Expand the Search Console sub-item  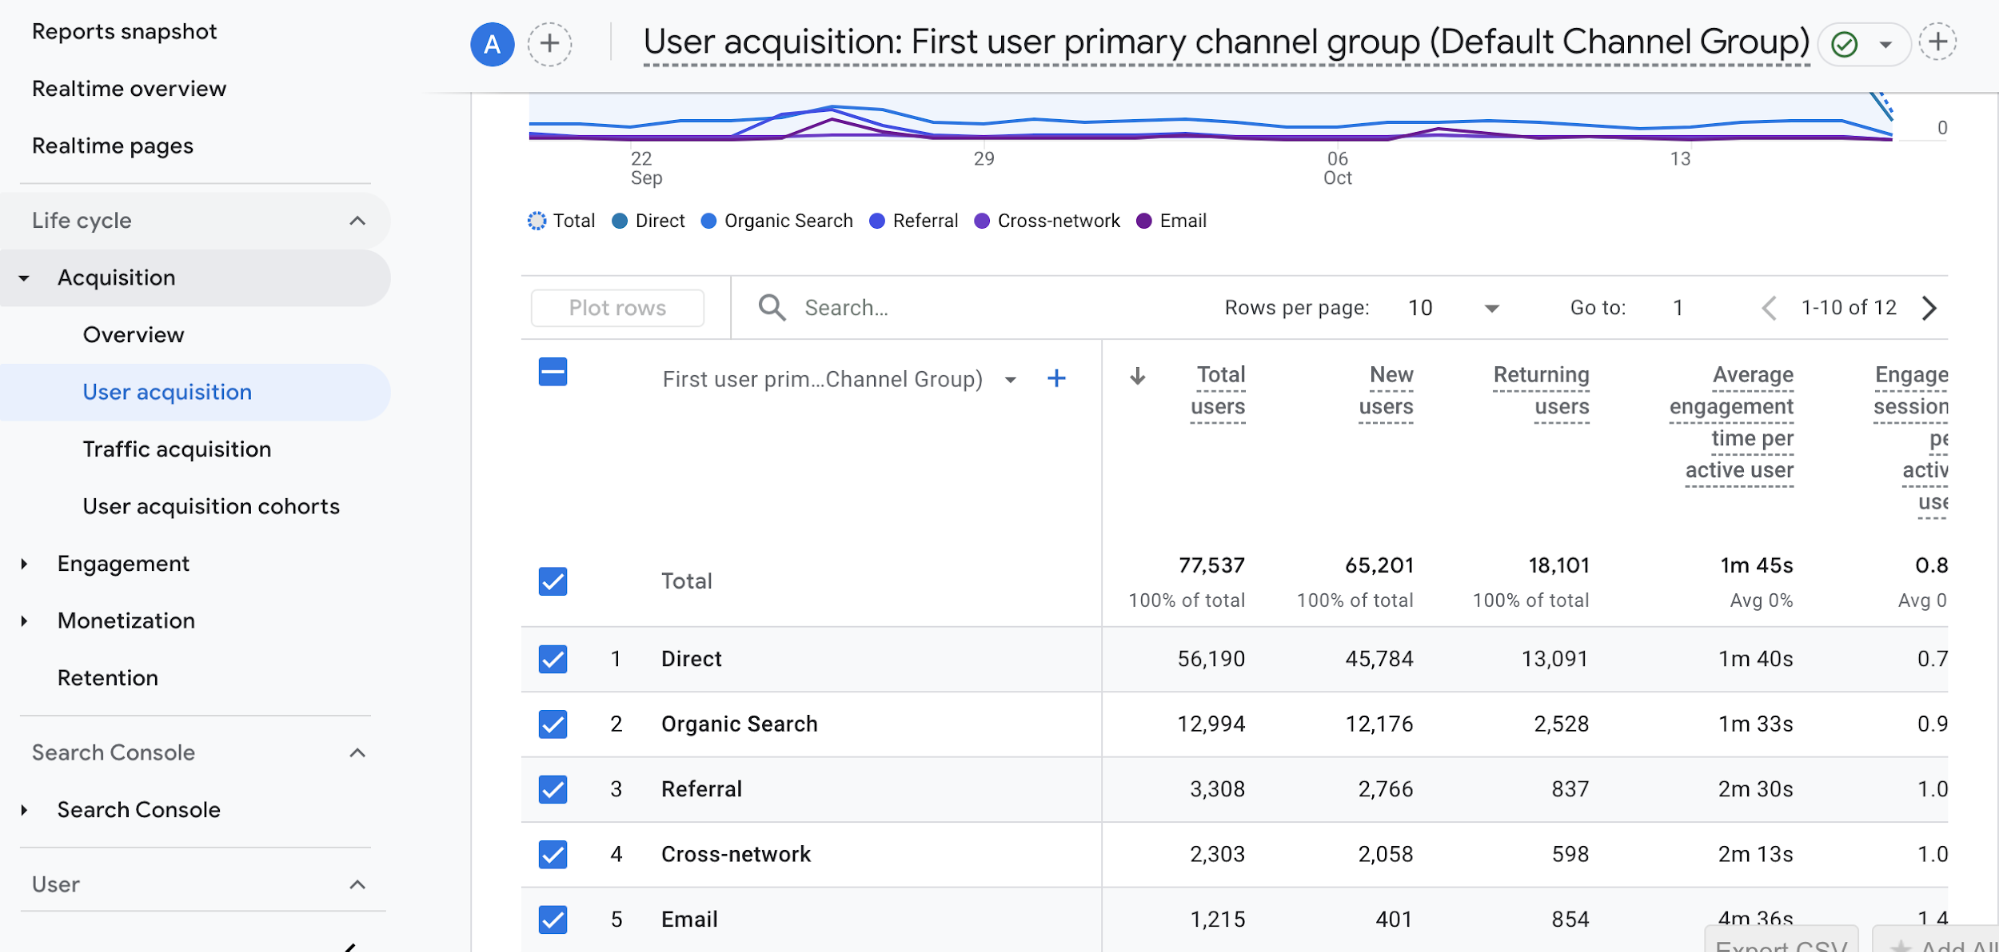24,810
